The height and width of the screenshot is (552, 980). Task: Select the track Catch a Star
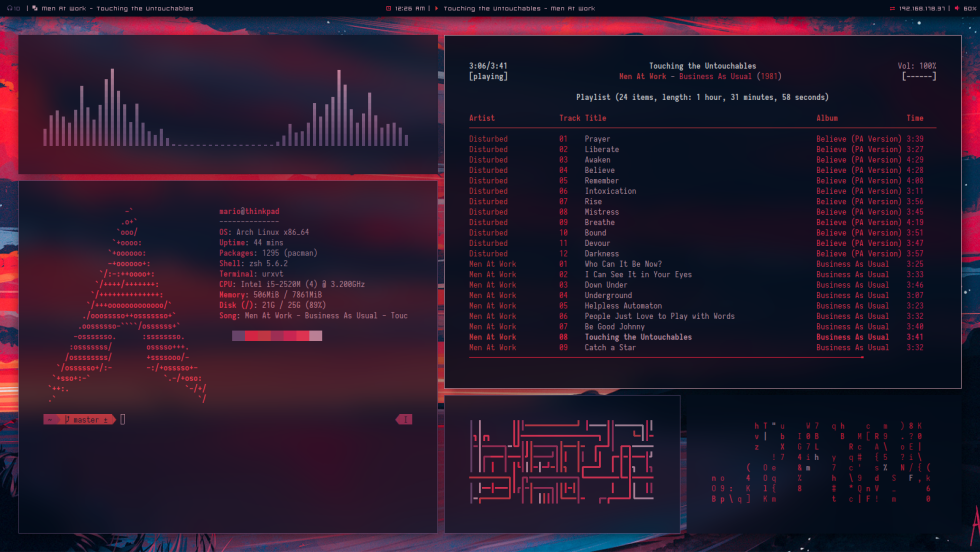696,347
